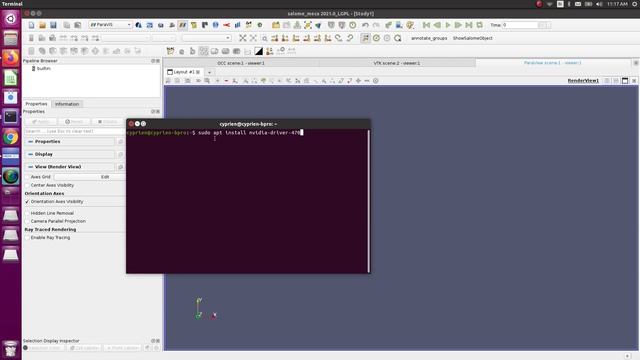This screenshot has height=360, width=640.
Task: Click the Reset camera crossed-arrows icon
Action: [x=243, y=38]
